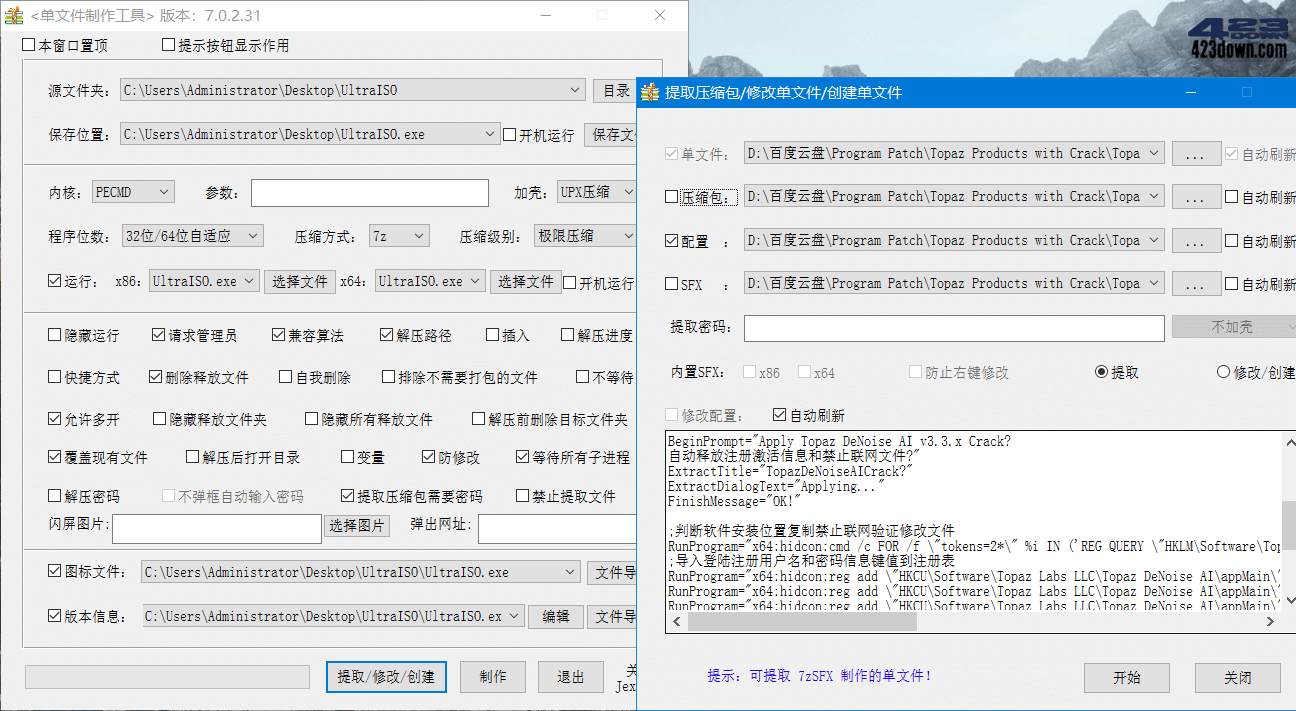1296x711 pixels.
Task: Click the 开始 button to begin extraction
Action: coord(1126,677)
